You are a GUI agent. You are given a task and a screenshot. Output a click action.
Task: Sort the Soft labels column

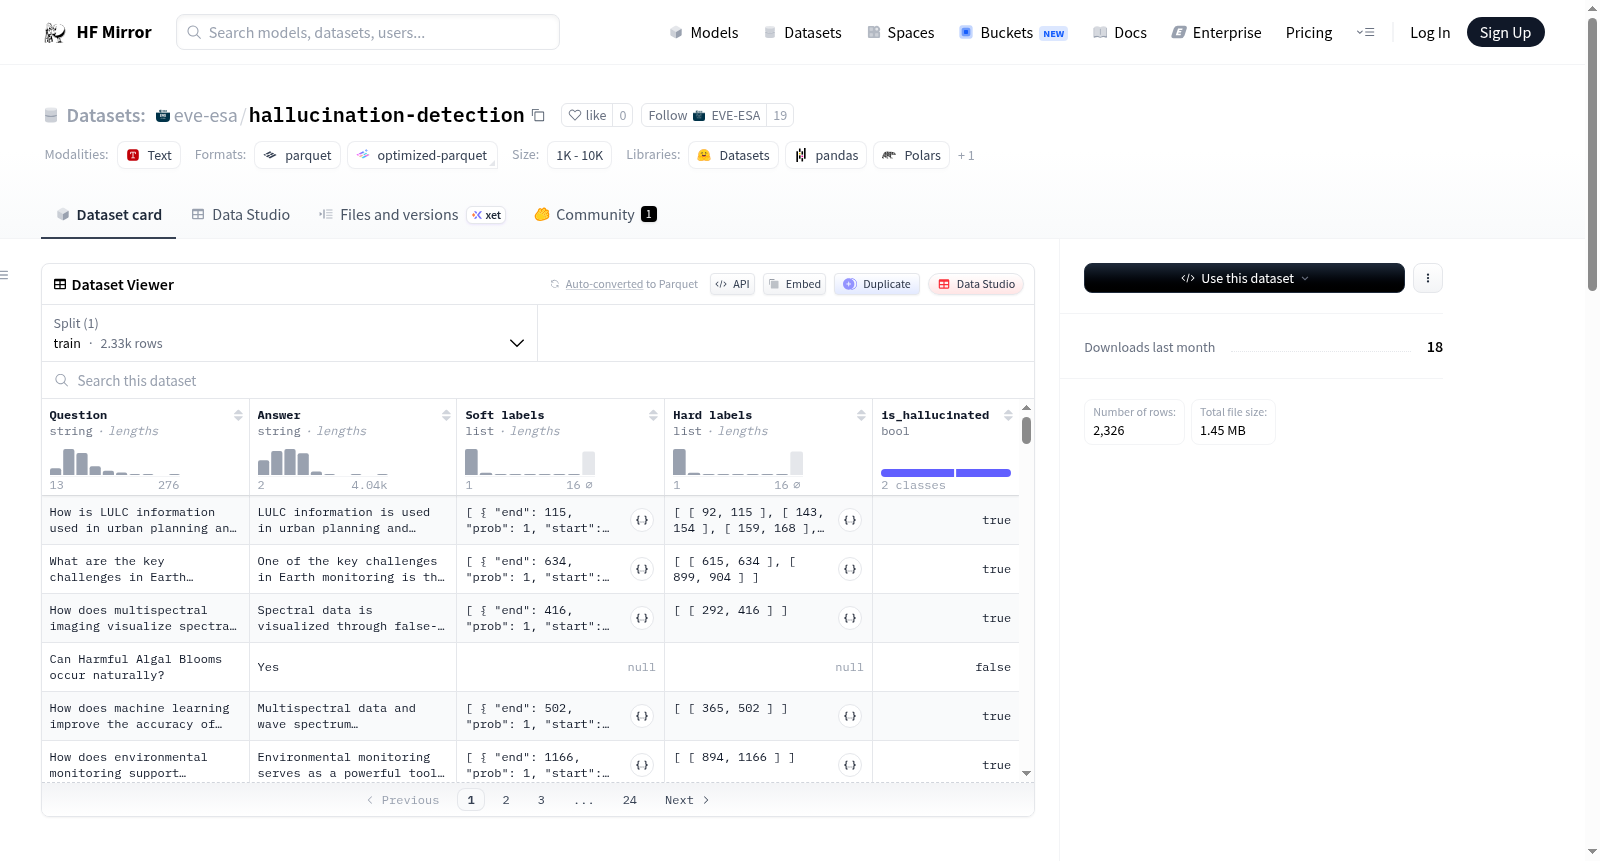653,415
